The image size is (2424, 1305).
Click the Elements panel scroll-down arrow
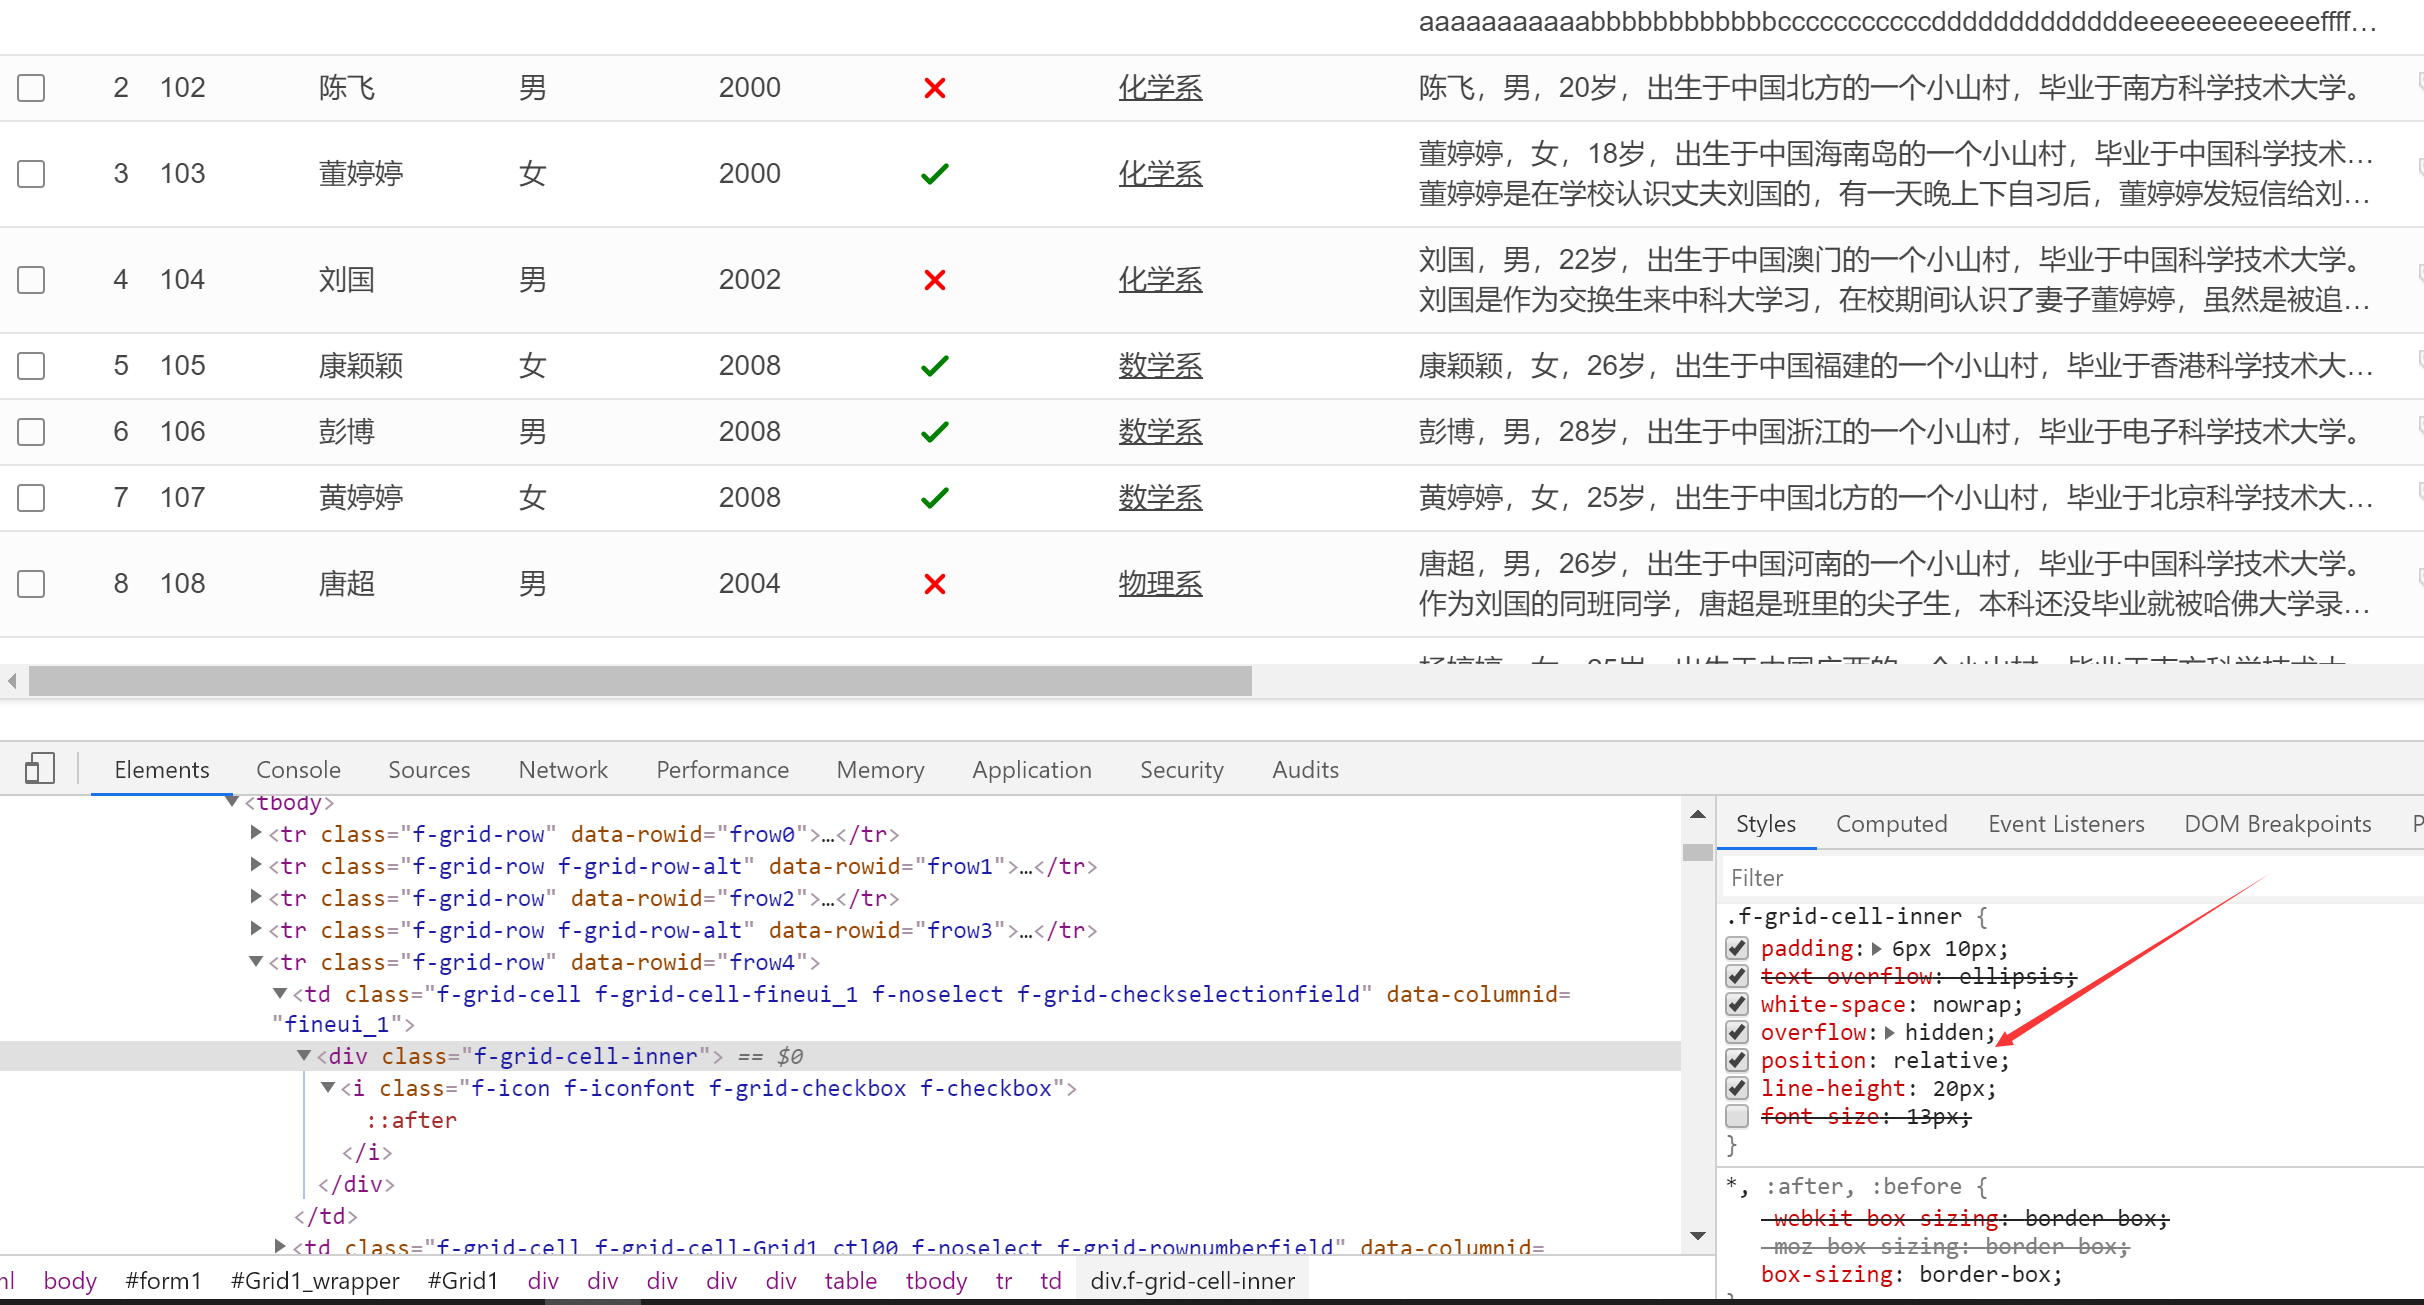[1698, 1236]
